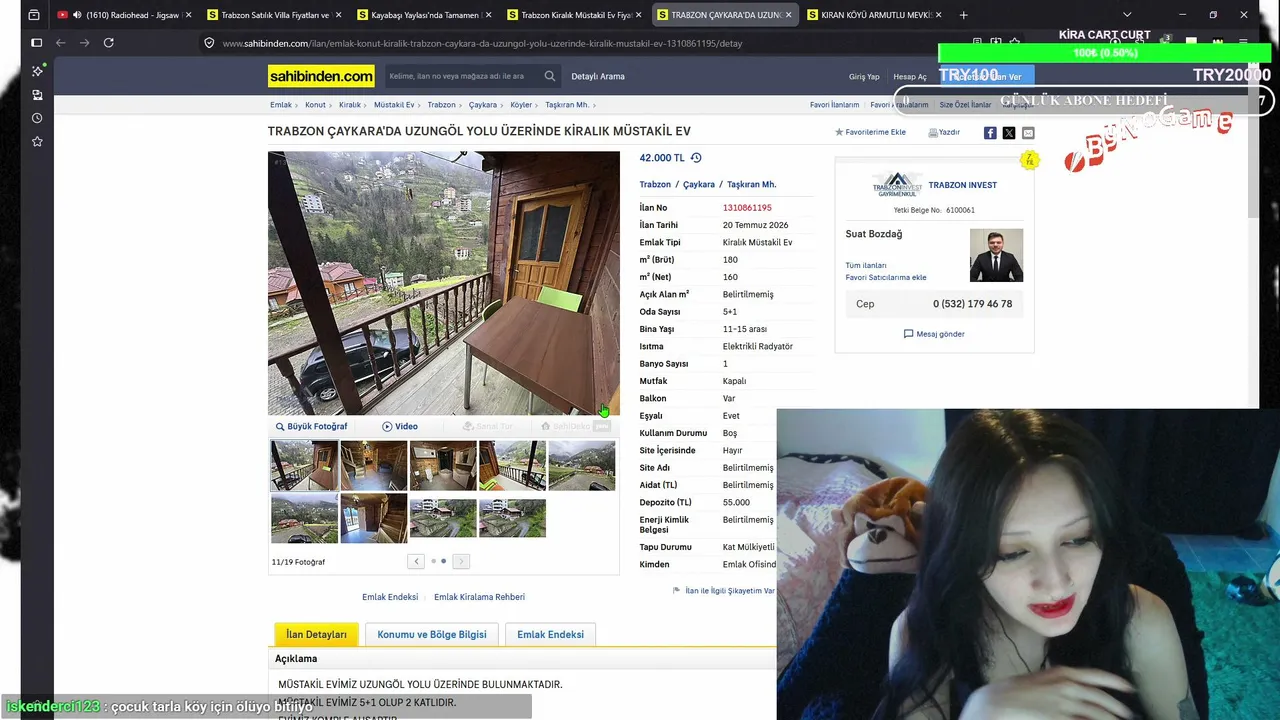1280x720 pixels.
Task: Report listing via İlan ile İlgili Şikayetim Var
Action: [x=725, y=591]
